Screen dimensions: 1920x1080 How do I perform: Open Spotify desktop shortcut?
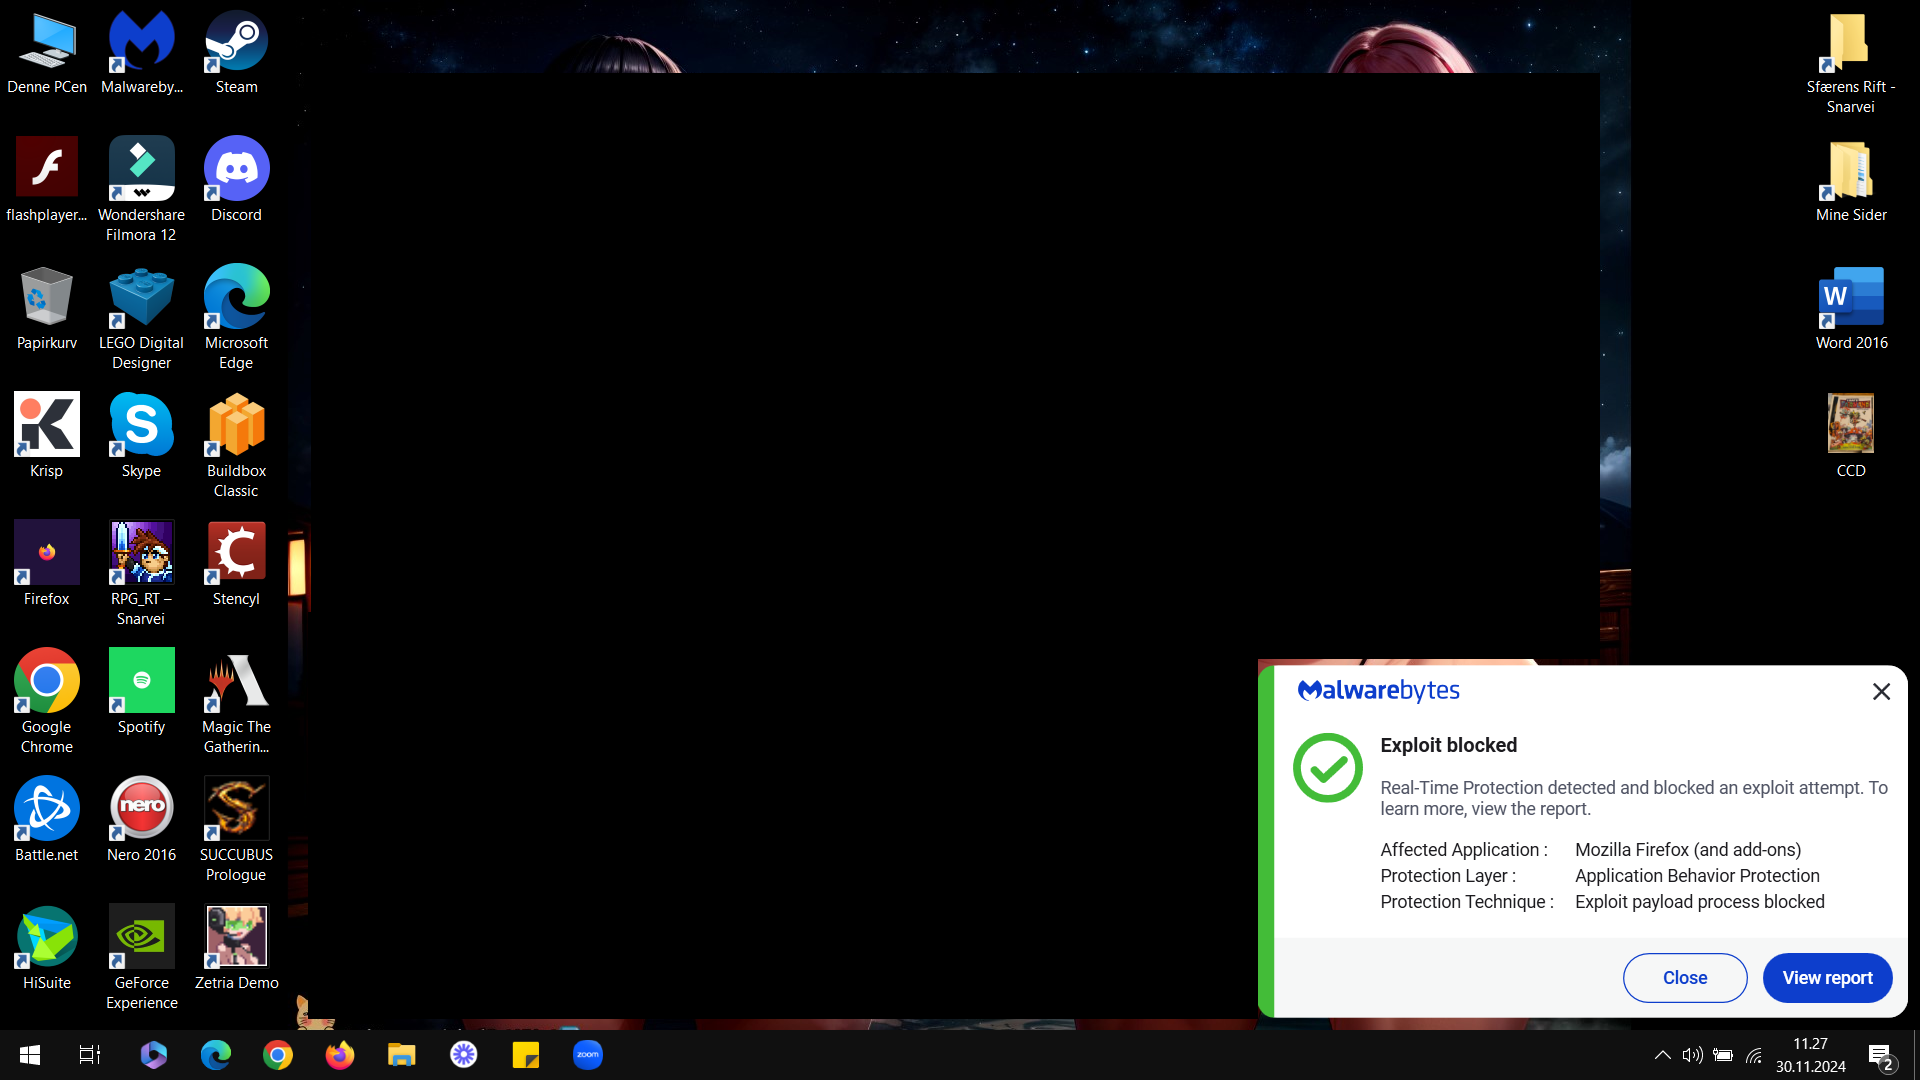click(141, 692)
